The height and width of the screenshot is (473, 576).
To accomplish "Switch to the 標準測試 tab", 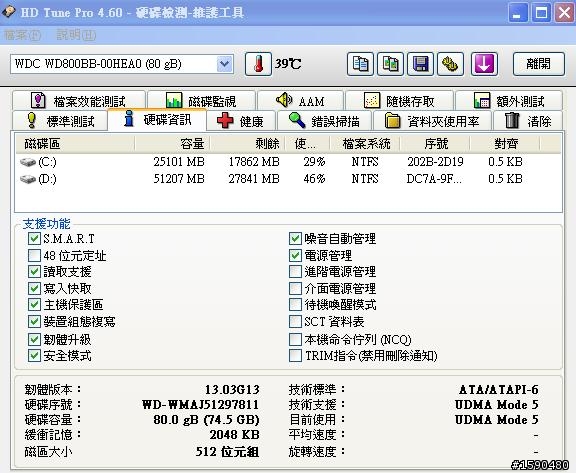I will tap(60, 120).
